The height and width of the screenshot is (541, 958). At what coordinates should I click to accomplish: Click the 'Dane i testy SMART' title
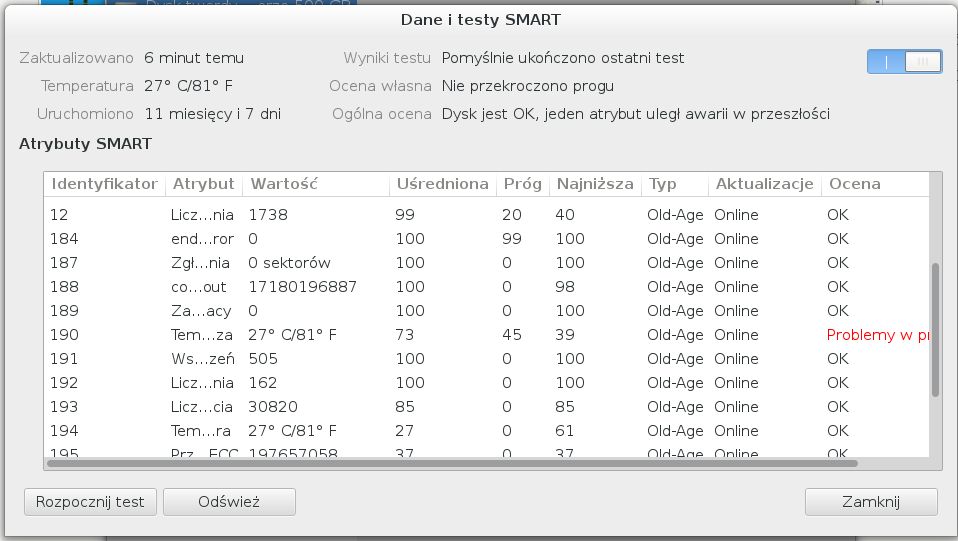click(x=480, y=20)
